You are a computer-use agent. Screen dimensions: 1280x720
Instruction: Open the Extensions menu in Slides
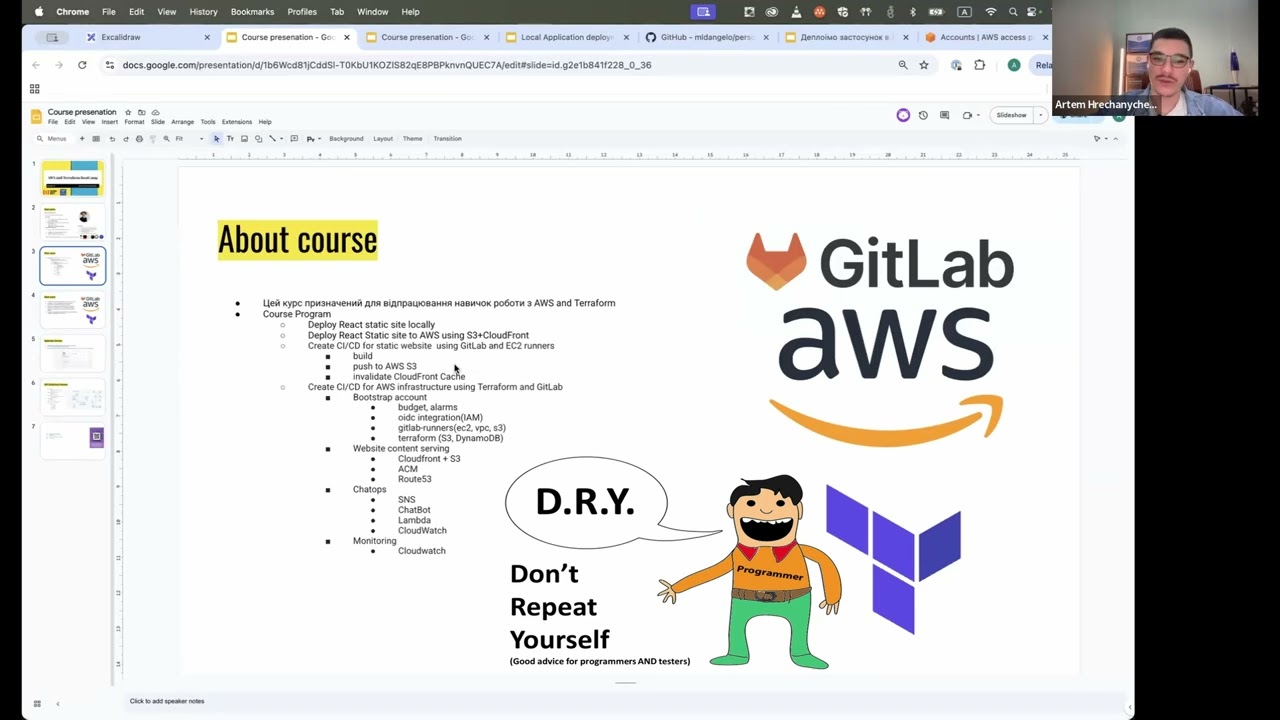pos(237,122)
